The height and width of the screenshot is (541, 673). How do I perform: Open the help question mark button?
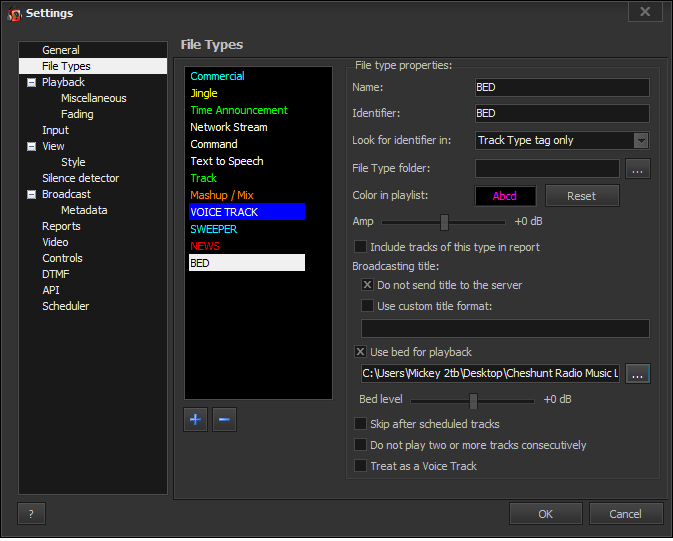31,516
